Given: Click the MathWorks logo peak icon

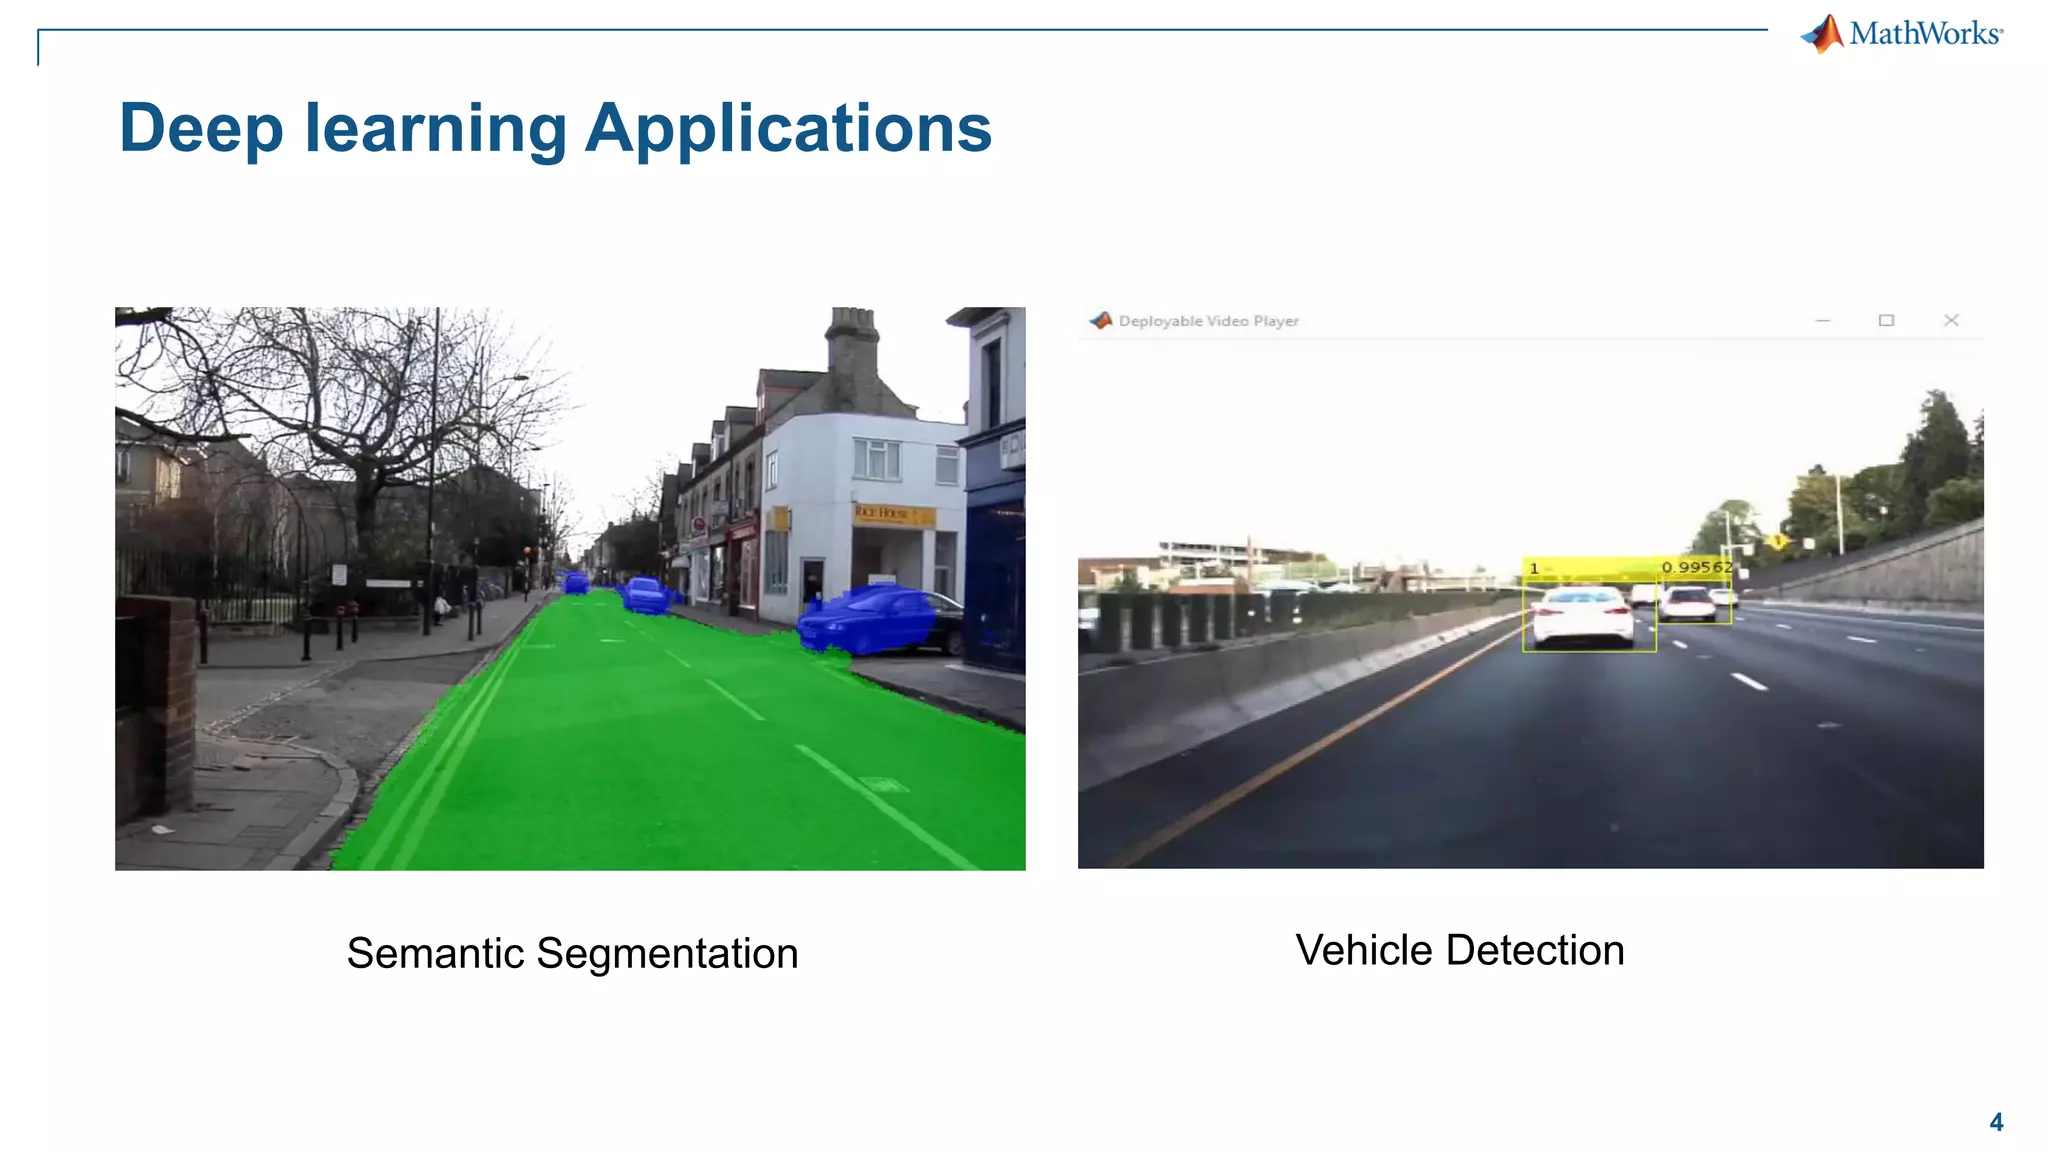Looking at the screenshot, I should tap(1824, 34).
